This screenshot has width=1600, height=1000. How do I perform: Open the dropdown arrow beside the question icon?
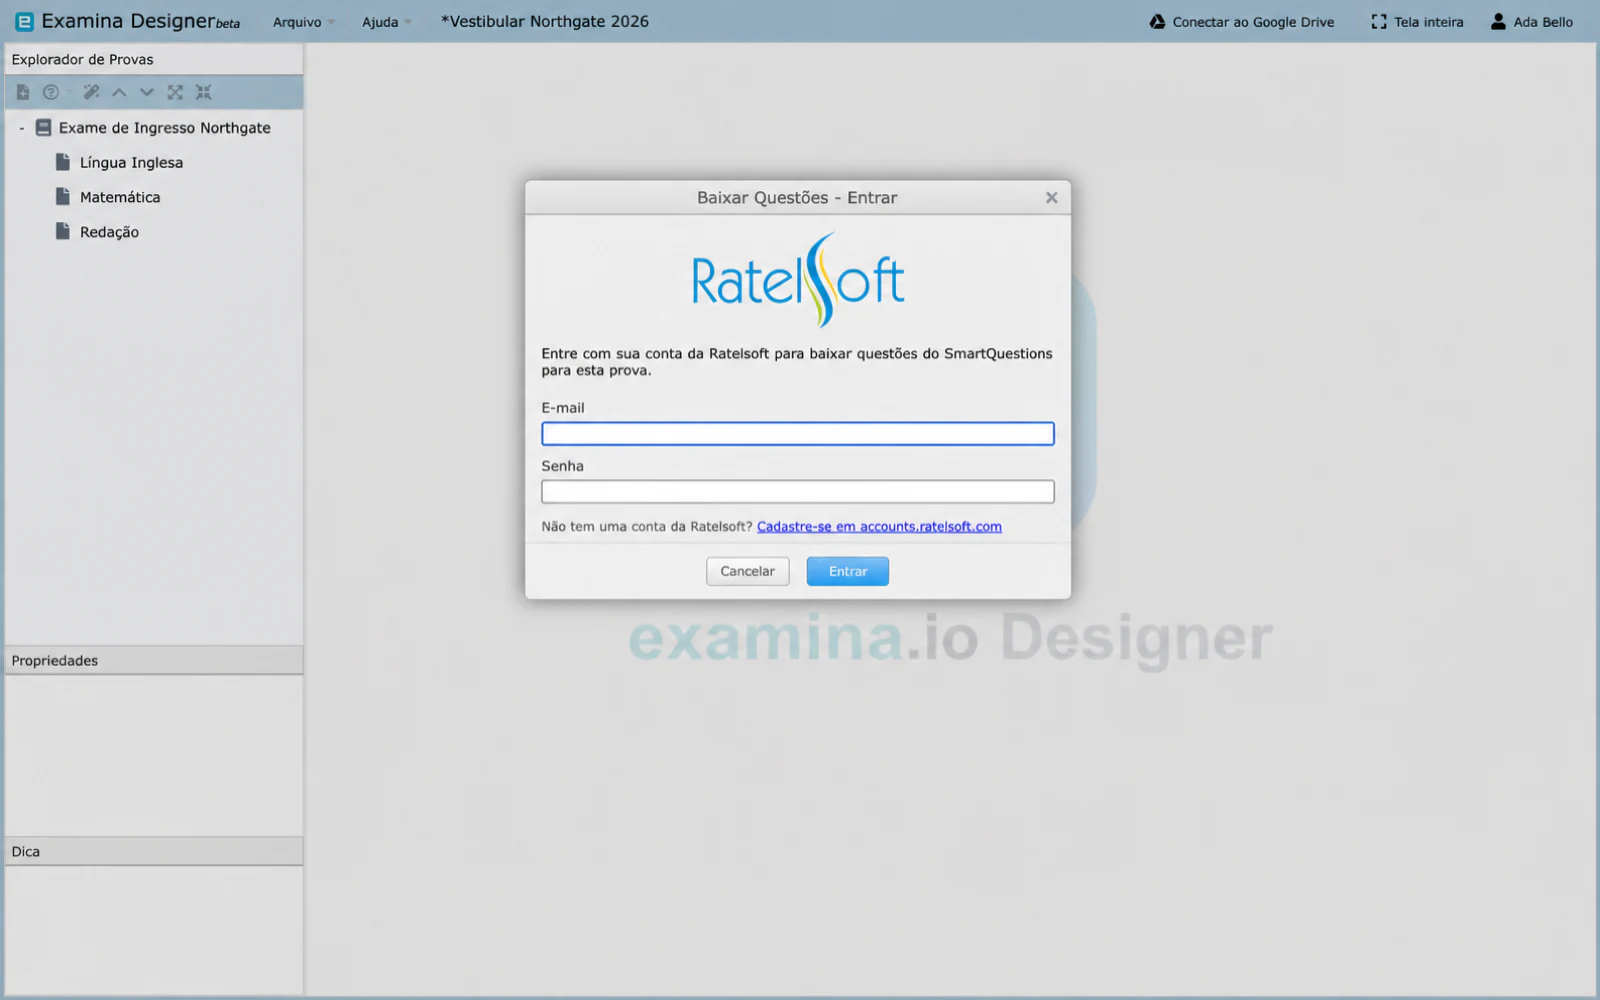(69, 92)
